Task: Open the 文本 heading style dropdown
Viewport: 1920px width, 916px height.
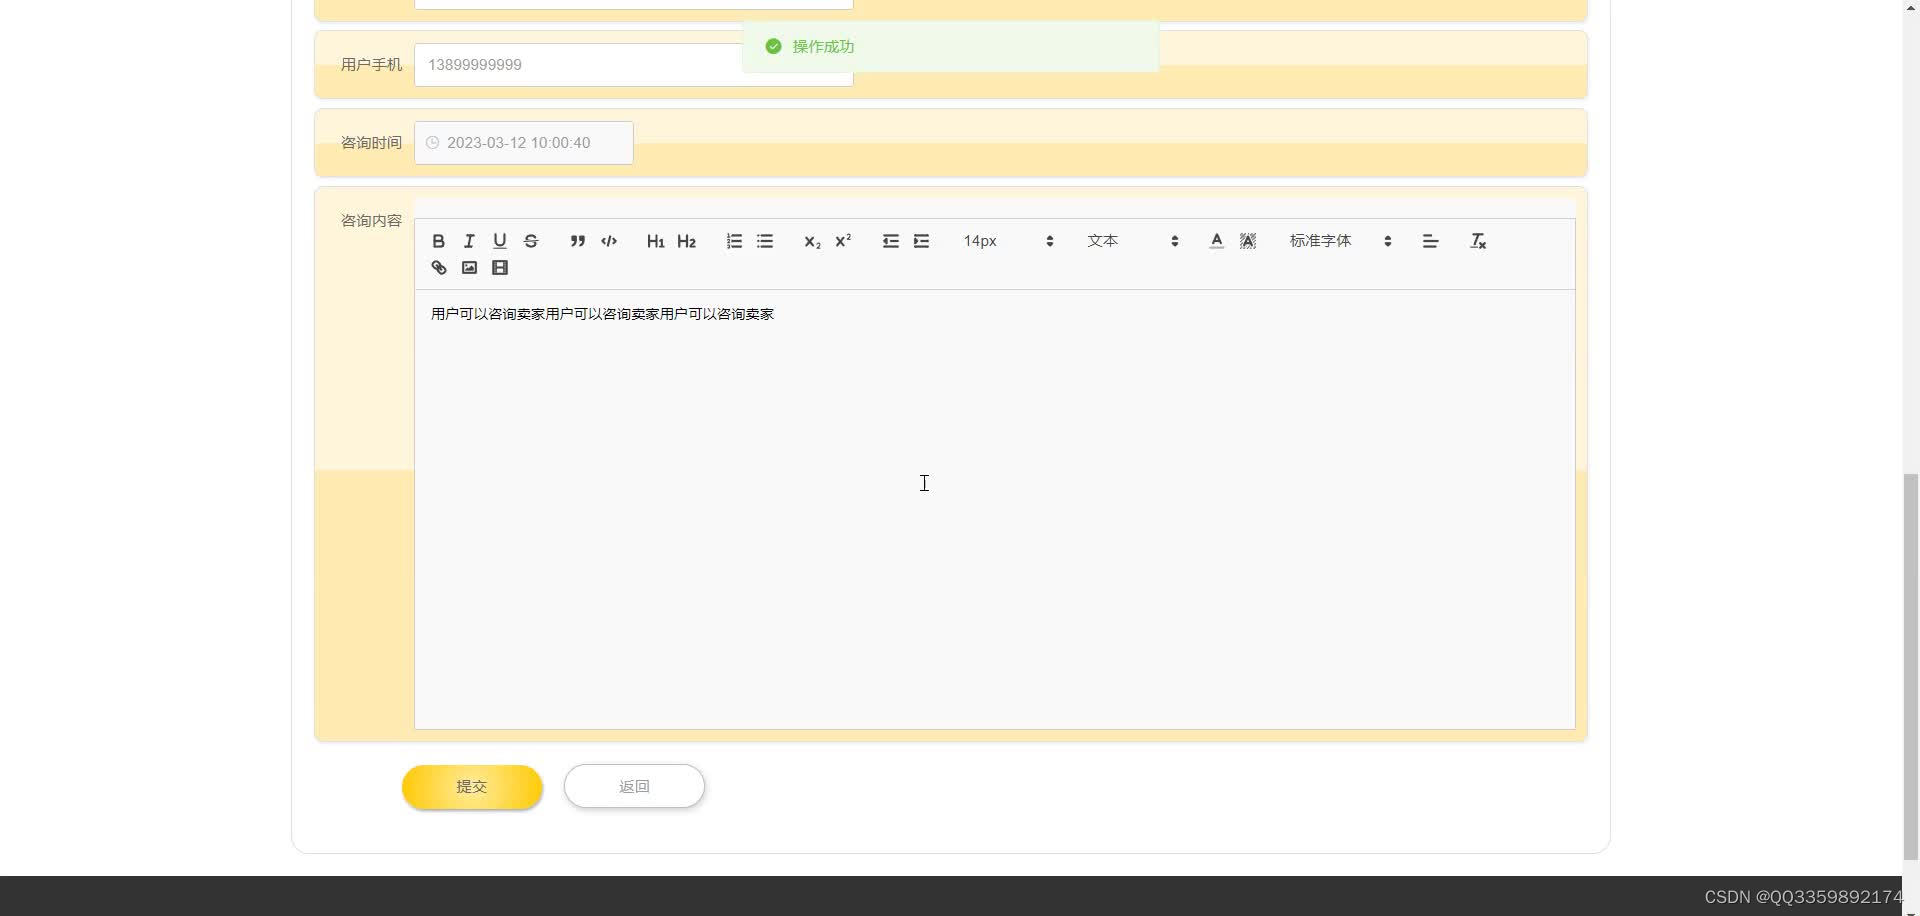Action: coord(1133,241)
